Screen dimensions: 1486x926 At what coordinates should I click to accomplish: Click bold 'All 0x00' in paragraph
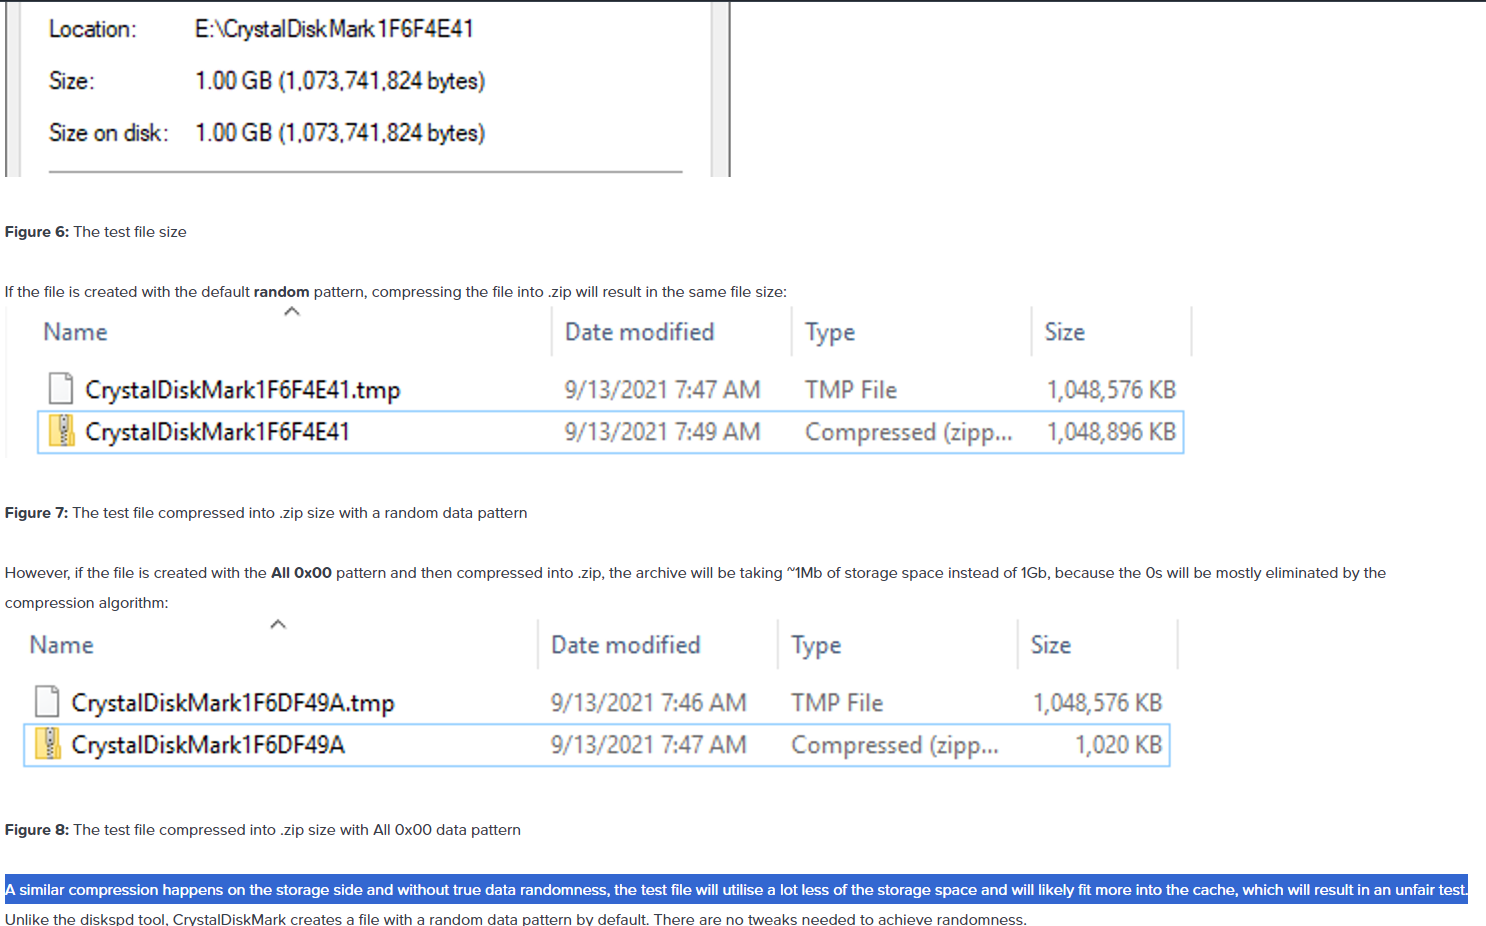(301, 573)
